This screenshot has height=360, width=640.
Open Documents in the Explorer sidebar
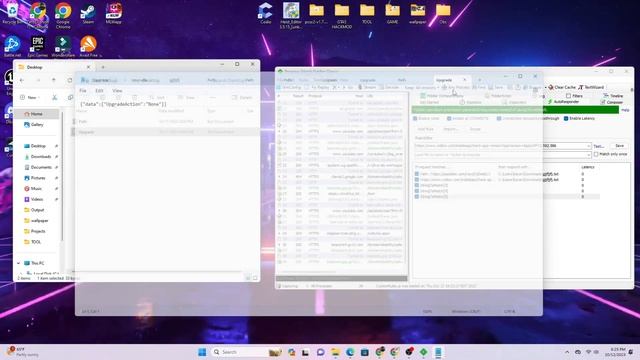[40, 167]
